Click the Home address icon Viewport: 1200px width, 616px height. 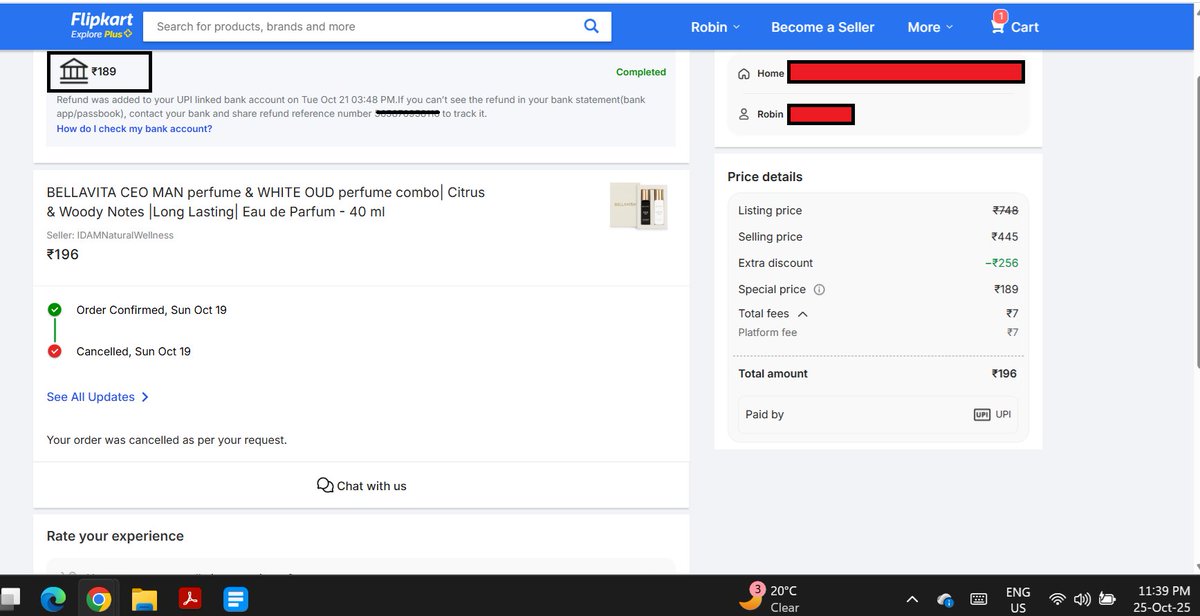click(743, 74)
